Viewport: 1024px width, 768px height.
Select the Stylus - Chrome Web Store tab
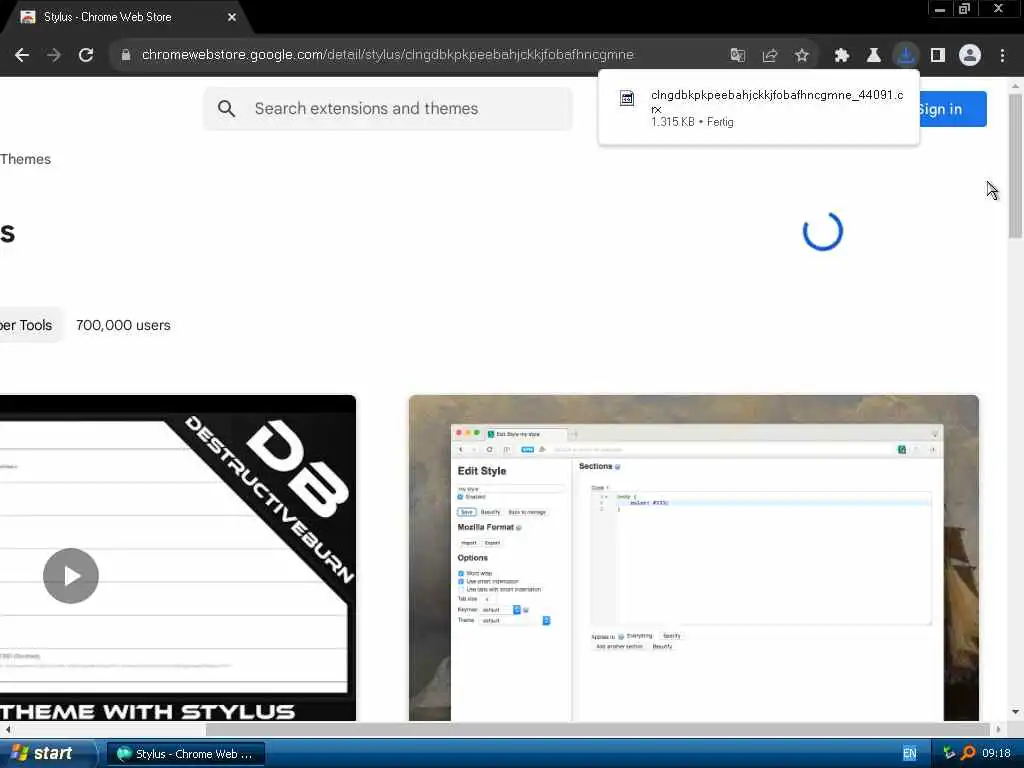point(127,17)
